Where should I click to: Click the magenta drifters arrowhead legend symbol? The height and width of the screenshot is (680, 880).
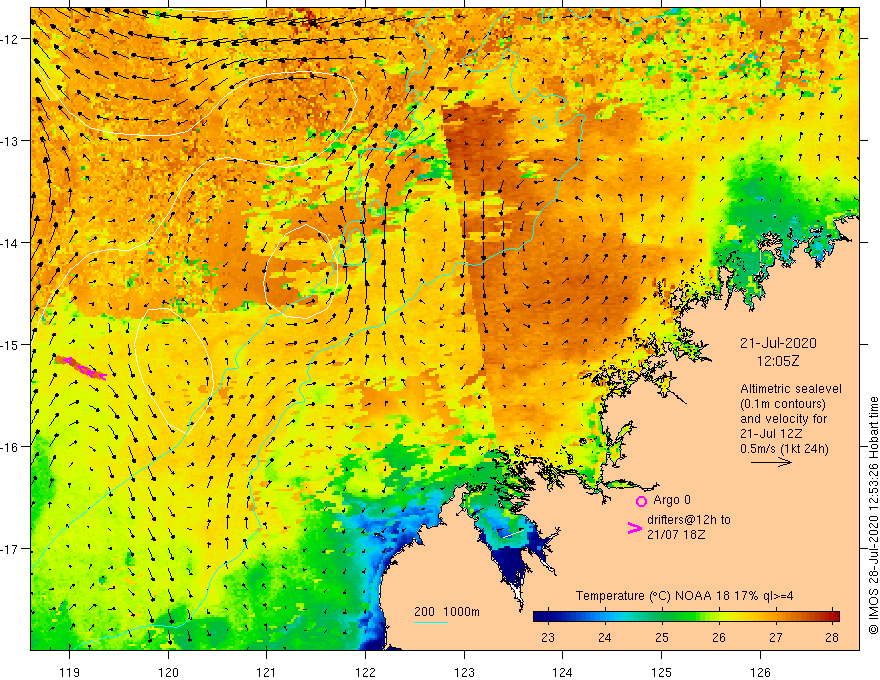click(634, 528)
